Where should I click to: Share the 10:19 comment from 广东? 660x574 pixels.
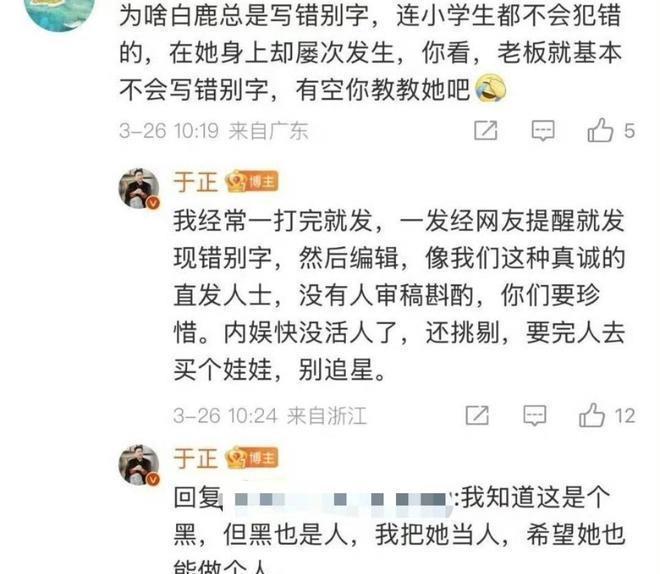coord(486,130)
